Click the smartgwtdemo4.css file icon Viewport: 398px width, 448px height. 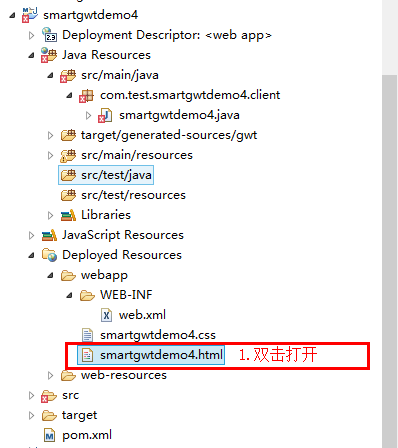click(x=87, y=335)
